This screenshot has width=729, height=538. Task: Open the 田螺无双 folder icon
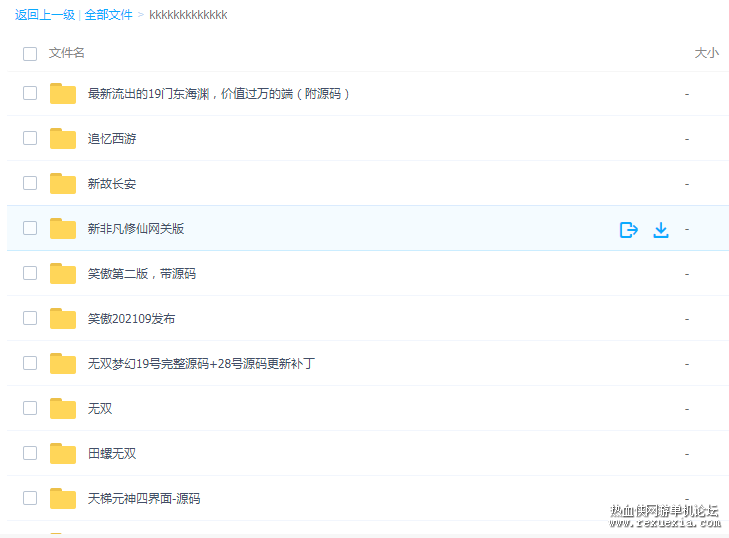click(63, 453)
